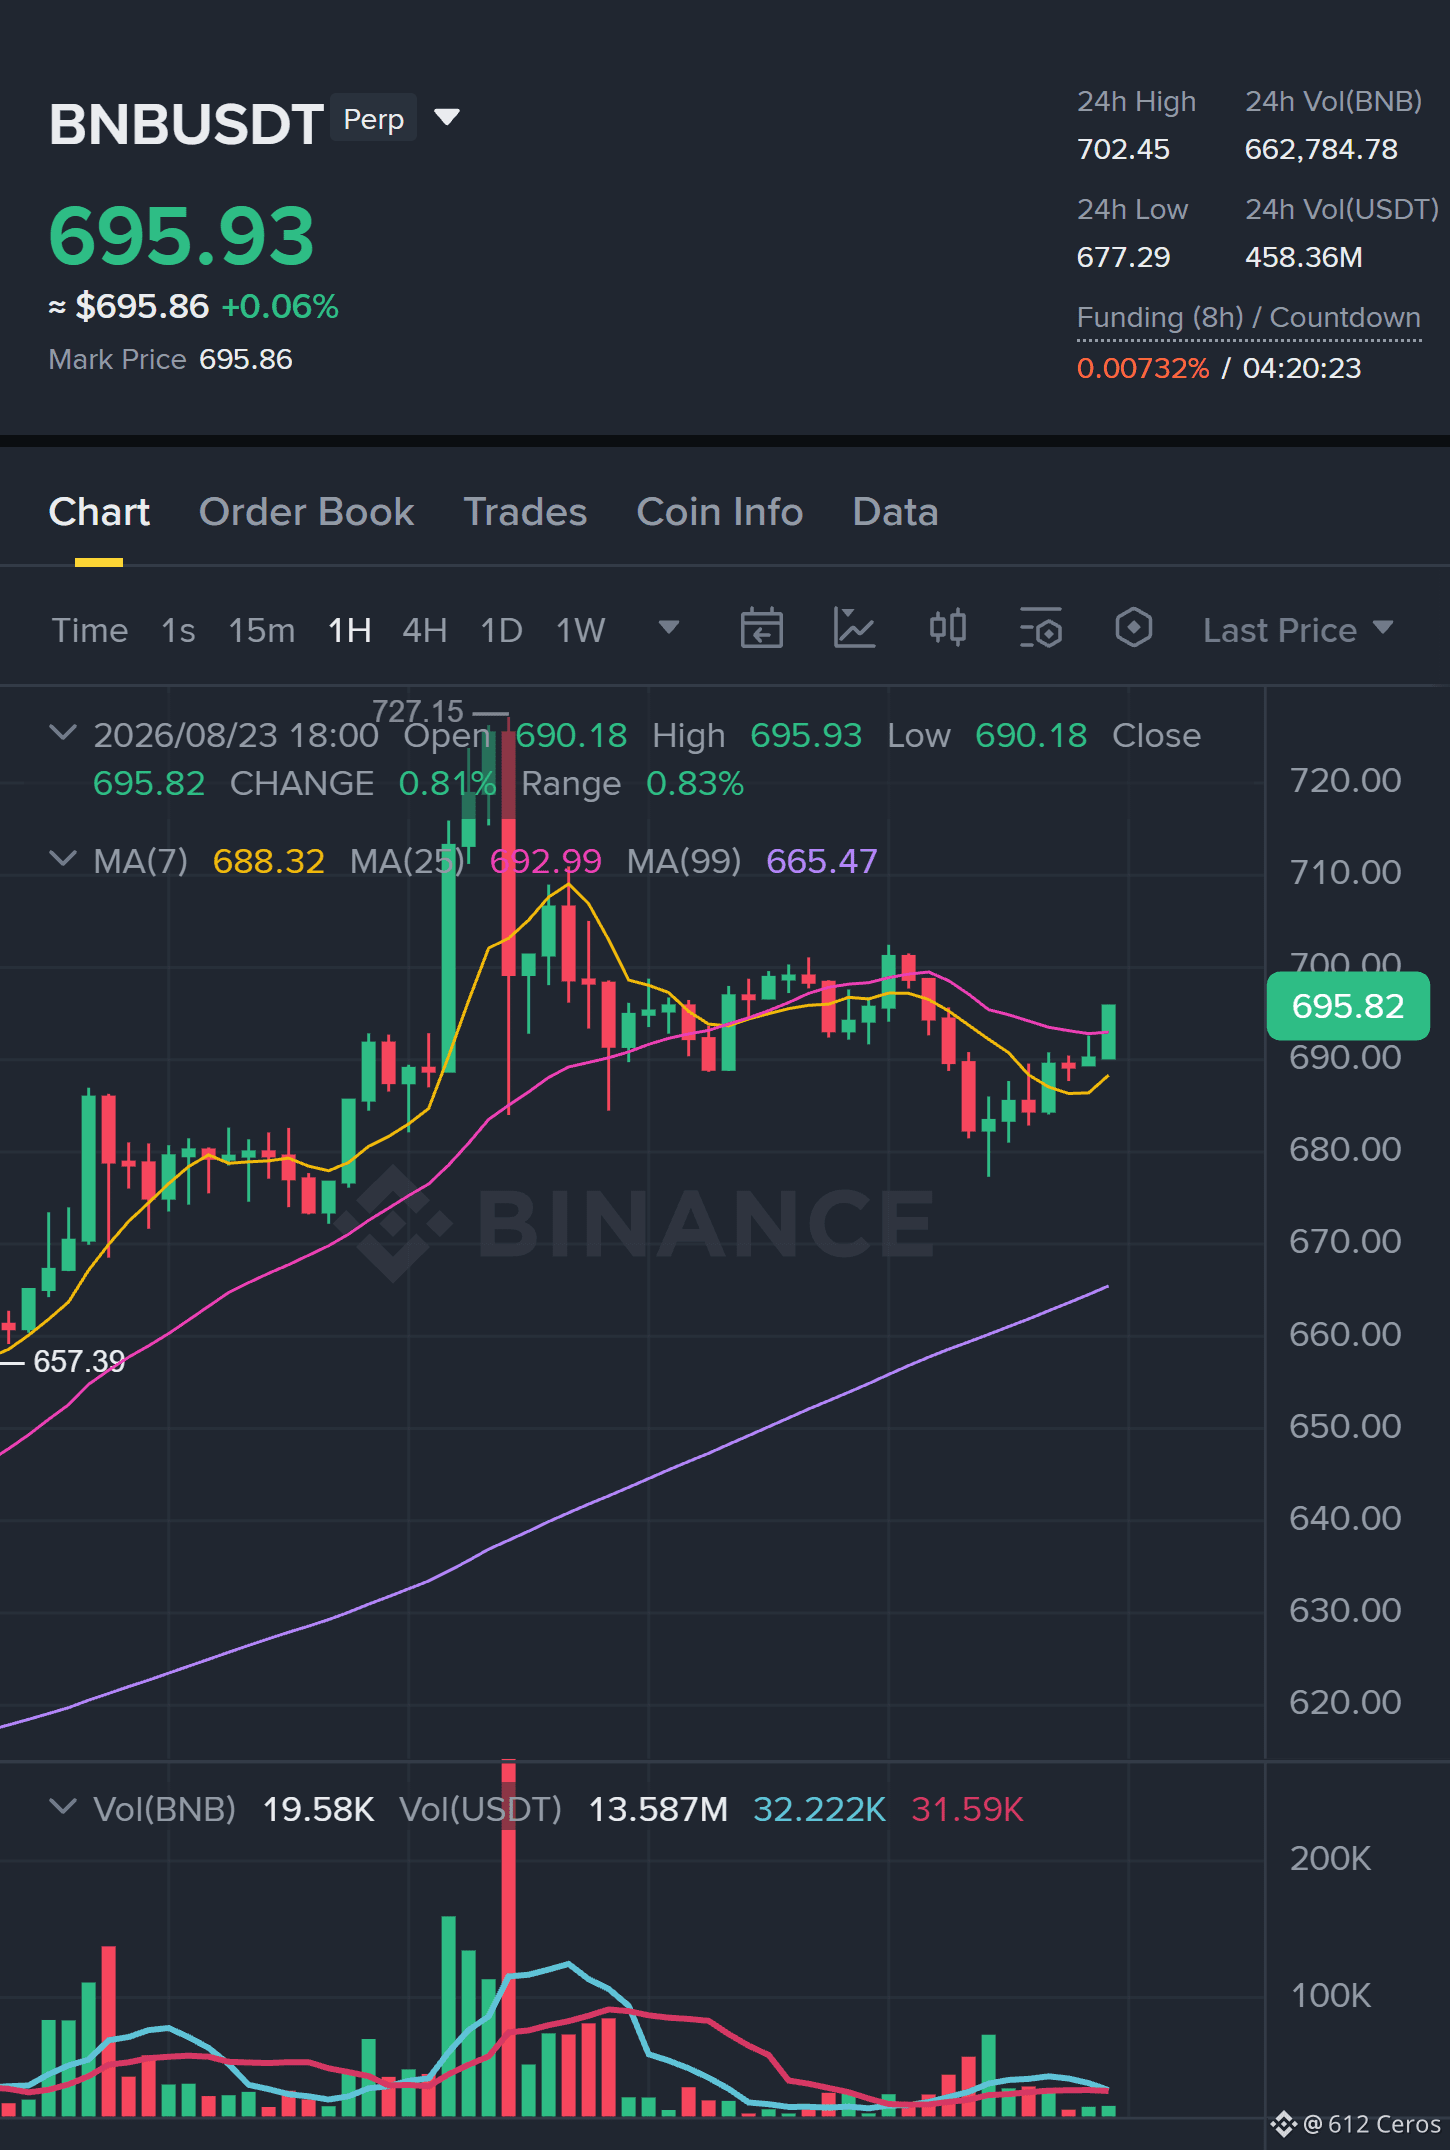The height and width of the screenshot is (2150, 1450).
Task: Click the Funding (8h) / Countdown label
Action: tap(1249, 318)
